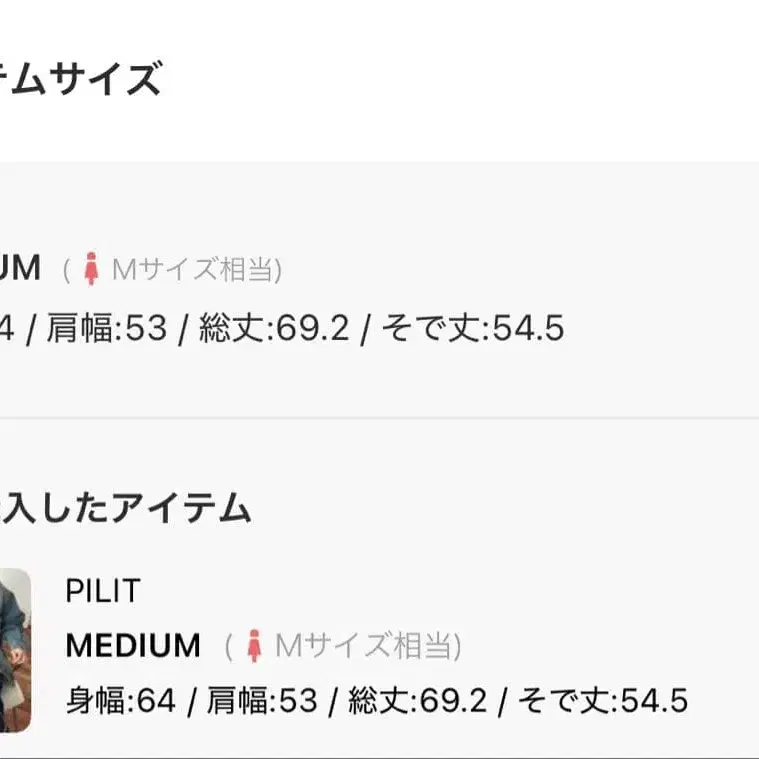Click Mサイズ相当 text in upper size row
Screen dimensions: 759x759
(196, 270)
